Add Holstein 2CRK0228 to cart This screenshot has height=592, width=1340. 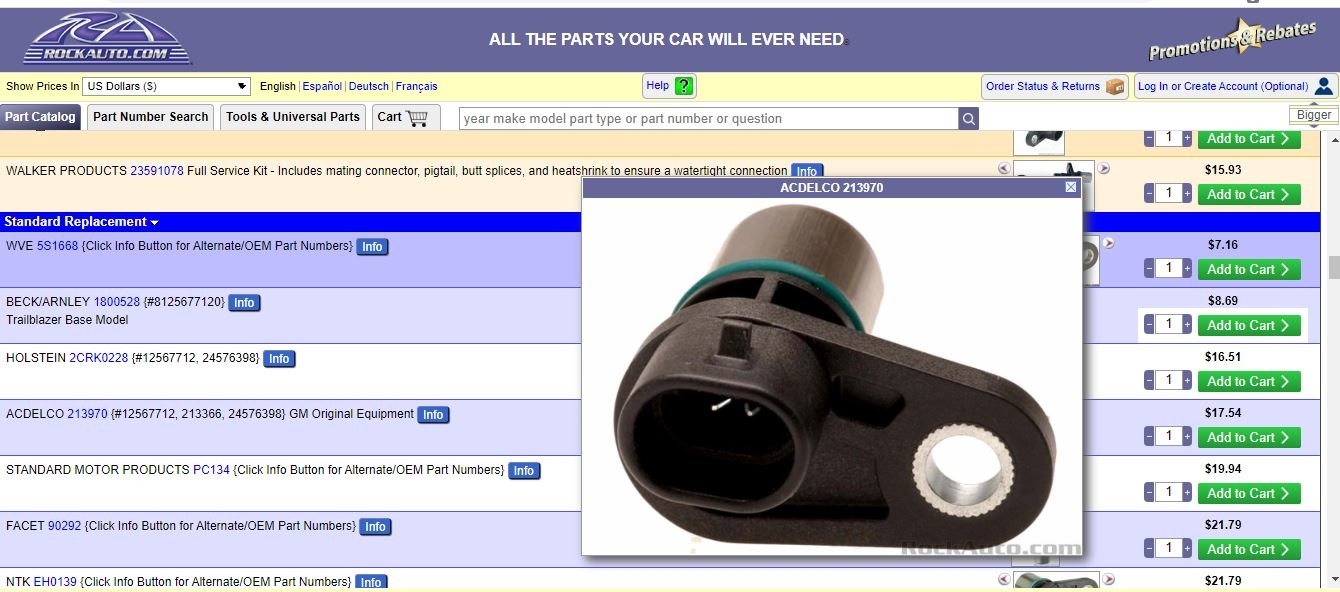pos(1249,381)
